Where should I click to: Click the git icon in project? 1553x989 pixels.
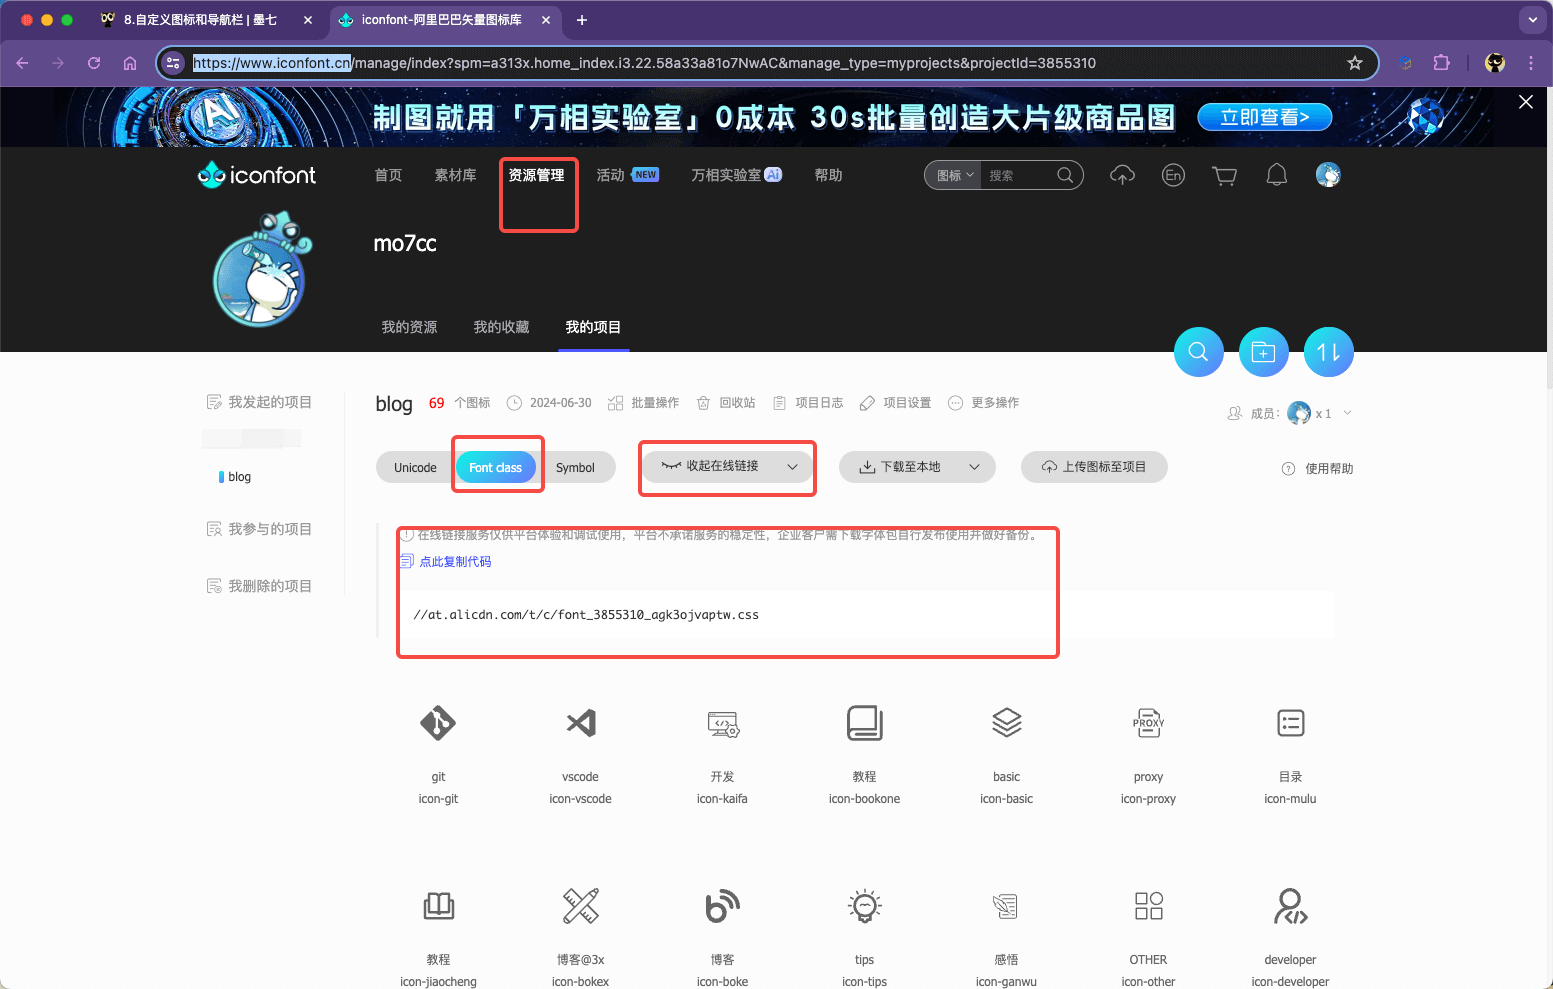pyautogui.click(x=438, y=723)
